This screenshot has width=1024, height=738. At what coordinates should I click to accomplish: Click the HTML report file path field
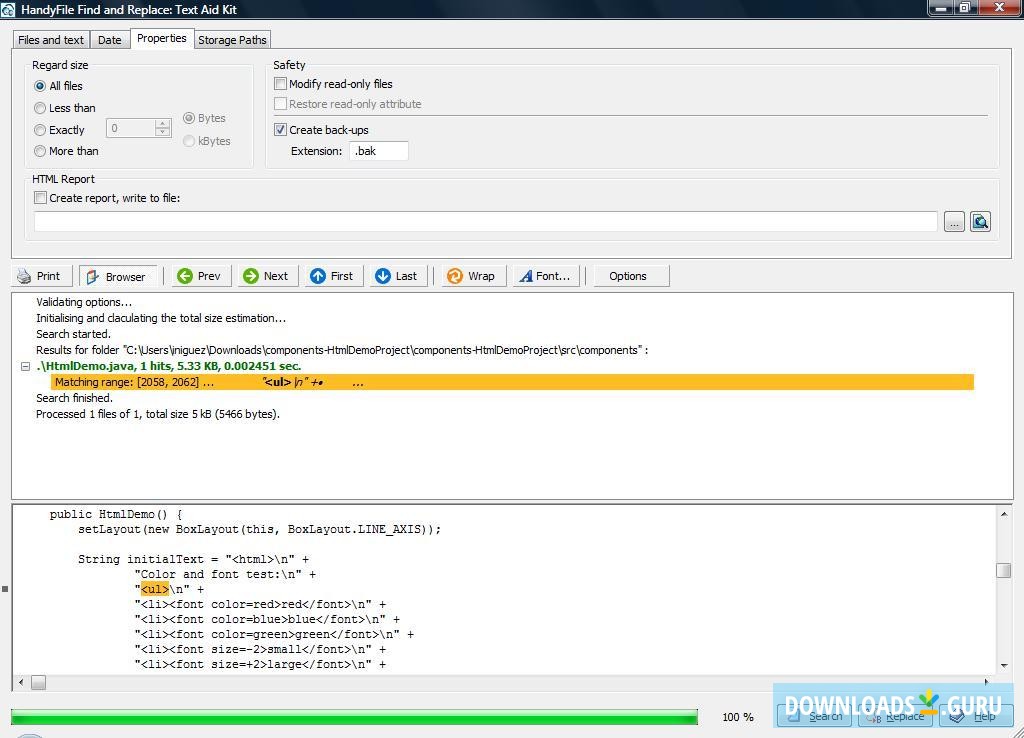pos(486,222)
